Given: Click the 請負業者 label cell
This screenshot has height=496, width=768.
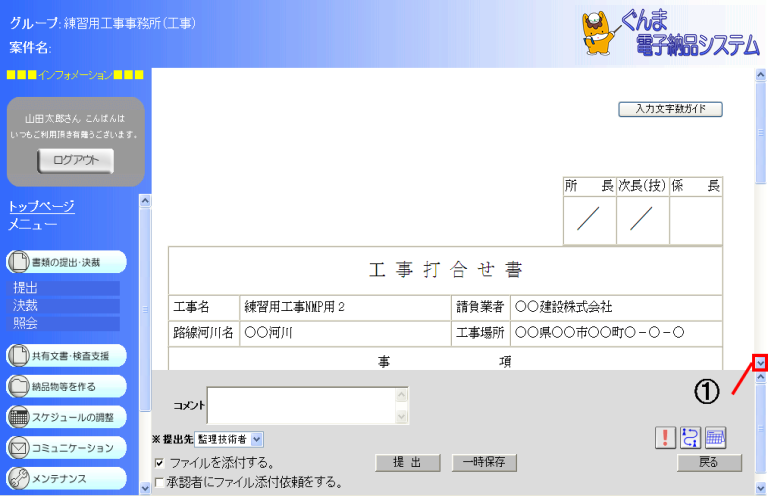Looking at the screenshot, I should (x=480, y=307).
